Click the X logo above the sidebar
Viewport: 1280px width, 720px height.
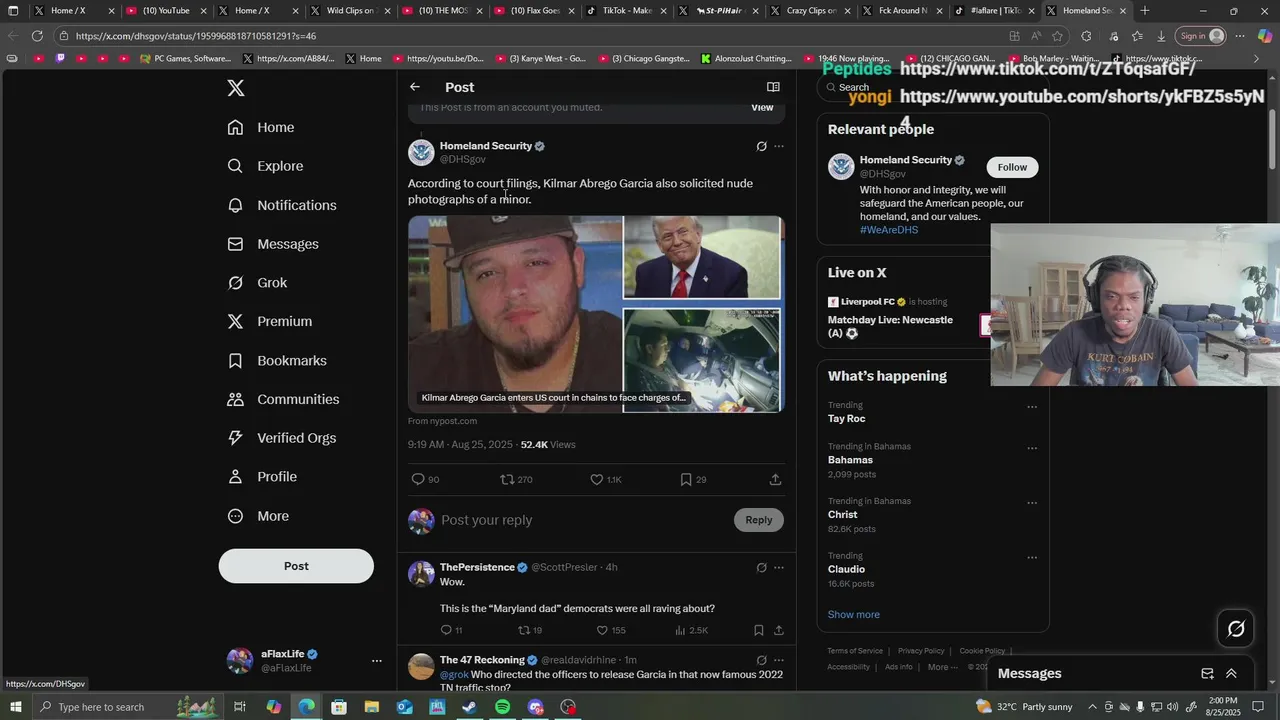click(x=236, y=88)
